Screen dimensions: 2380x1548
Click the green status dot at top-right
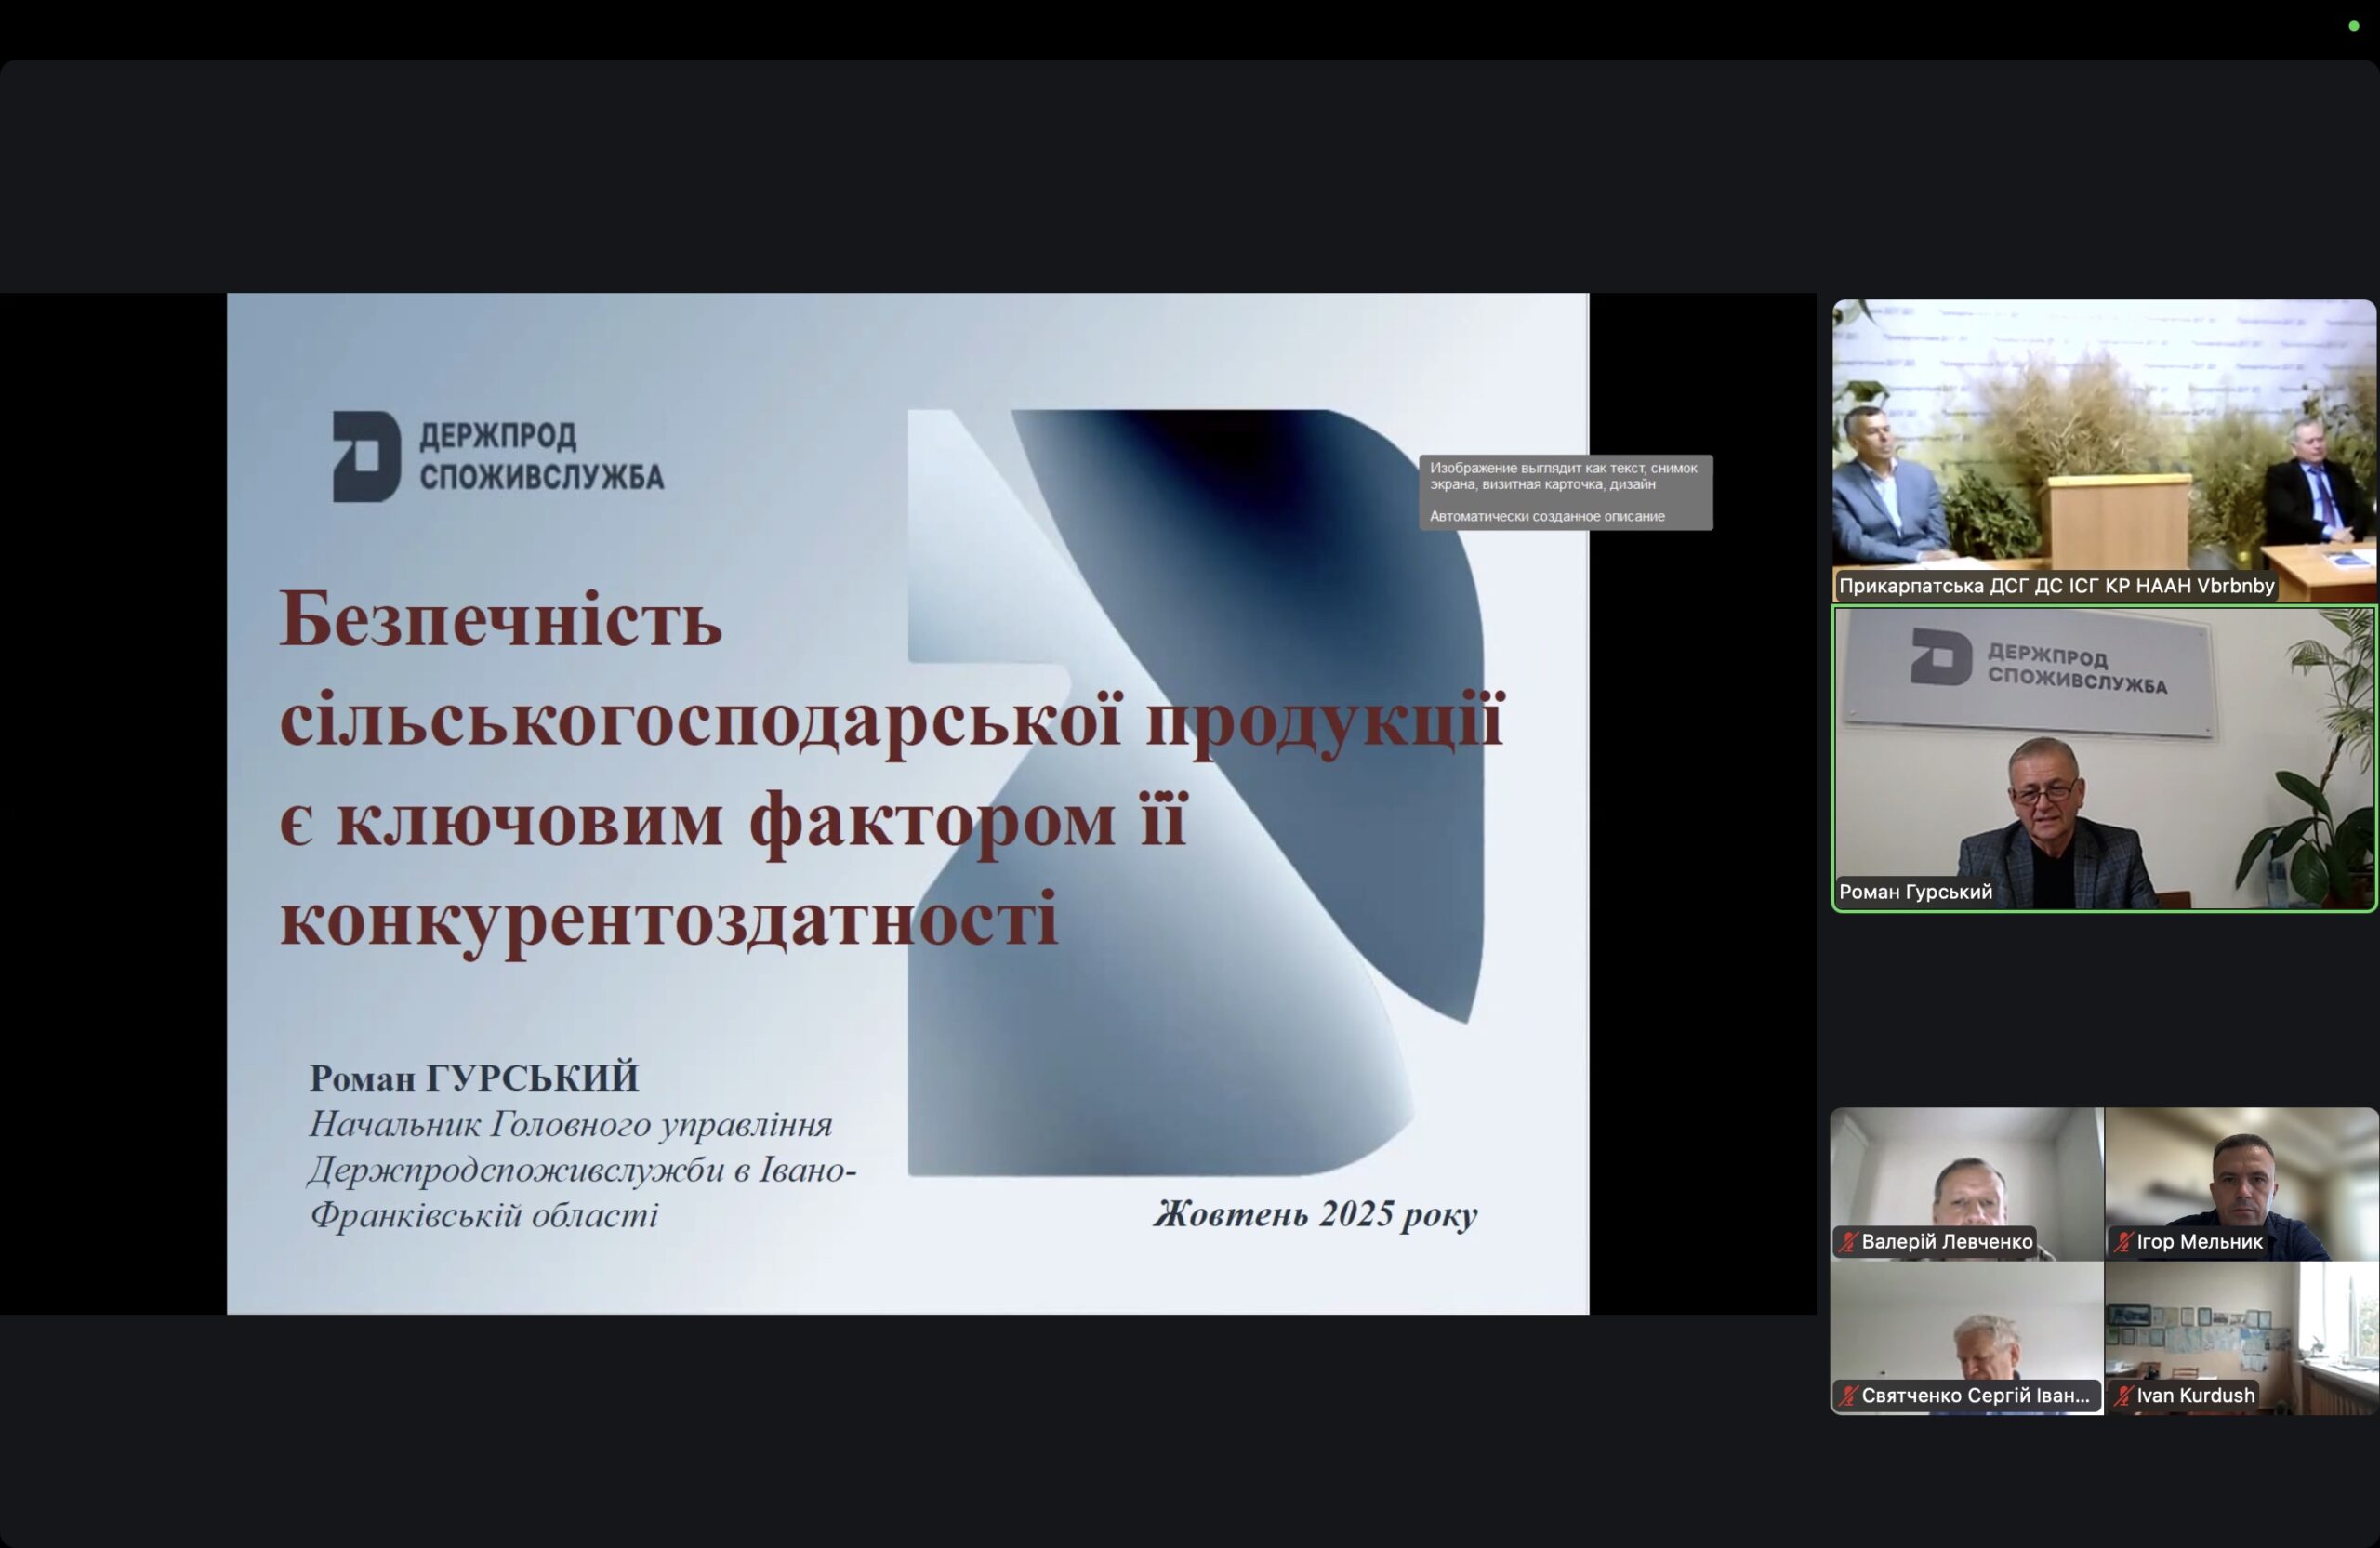point(2353,26)
